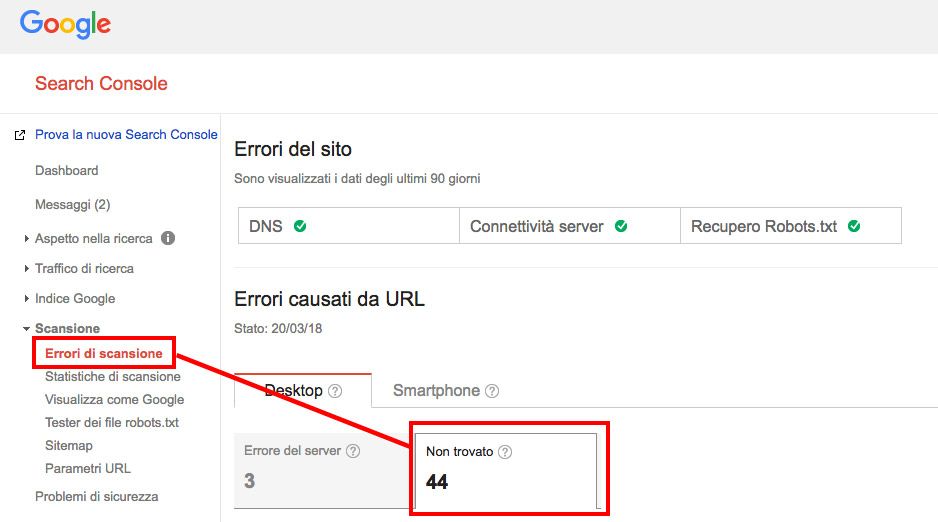The height and width of the screenshot is (522, 938).
Task: Select the Errore del server card
Action: click(323, 471)
